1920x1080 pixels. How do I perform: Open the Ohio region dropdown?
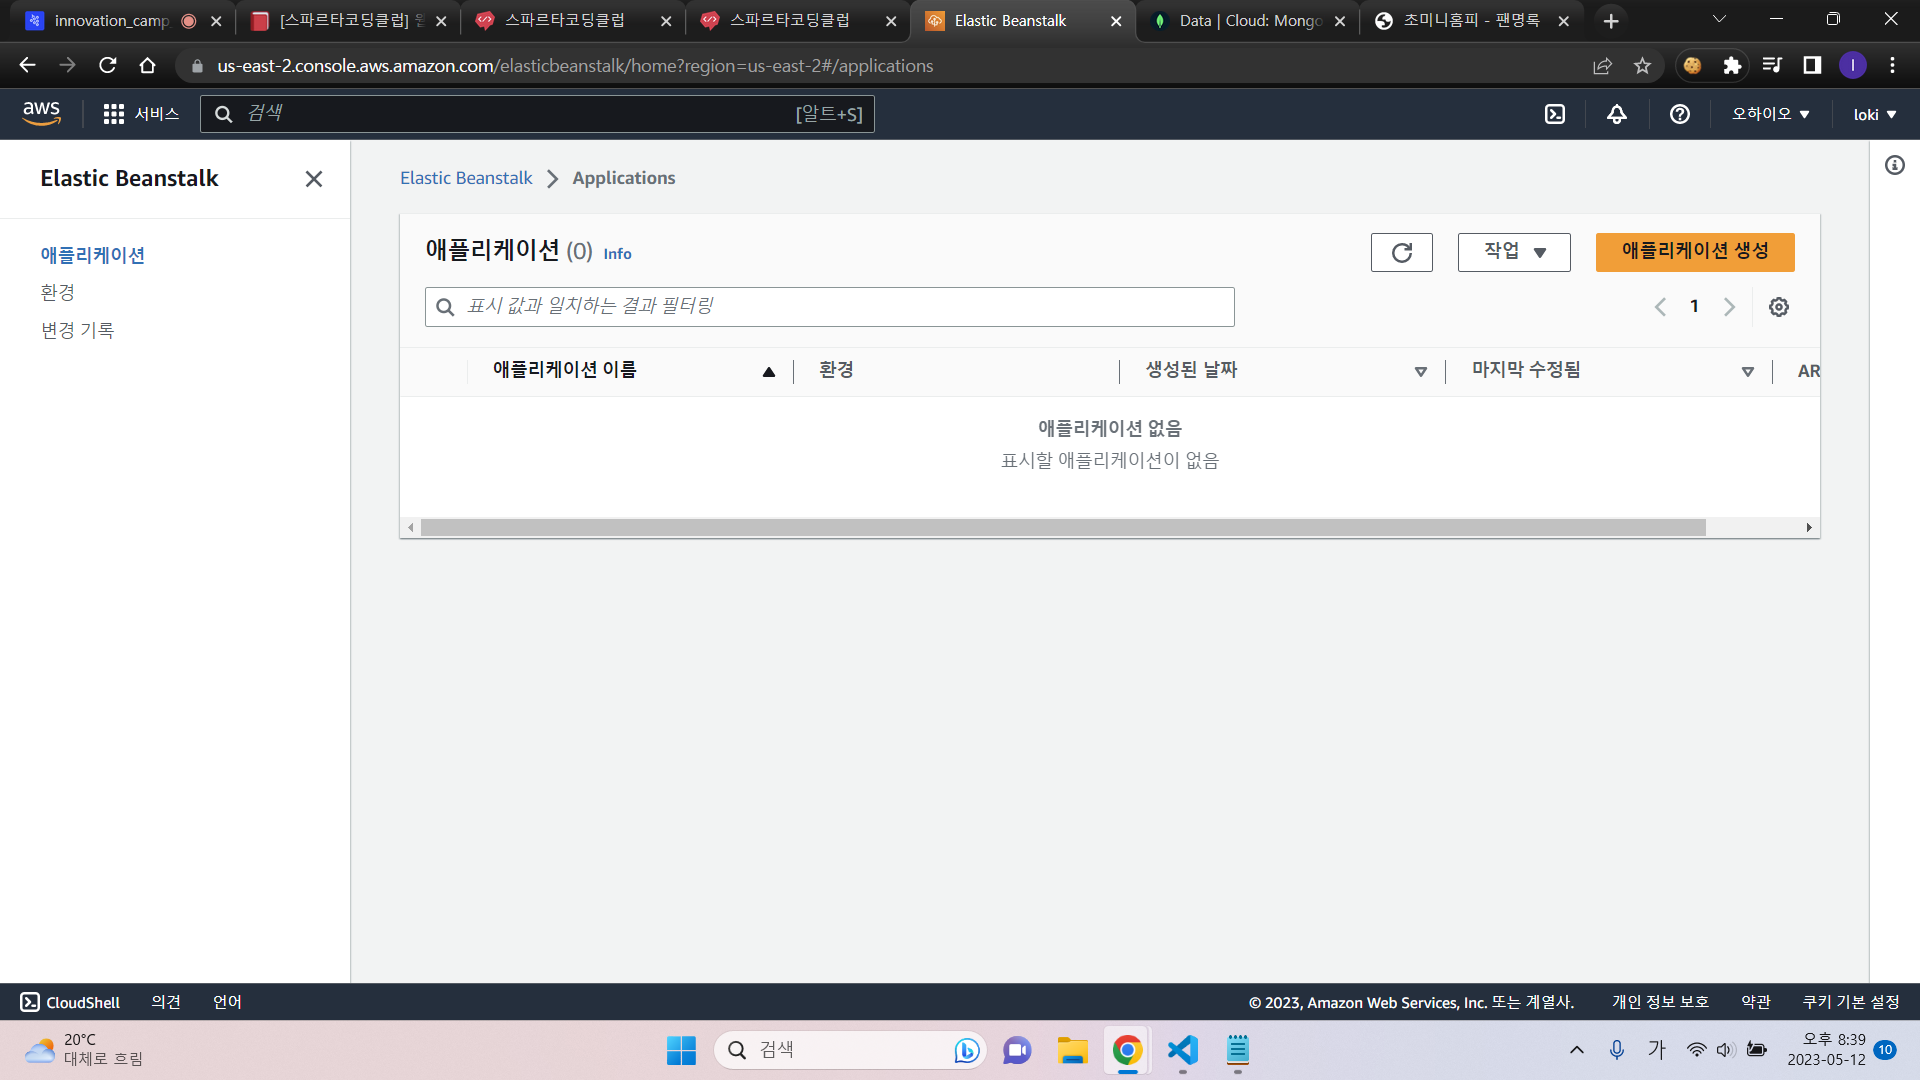(1771, 114)
